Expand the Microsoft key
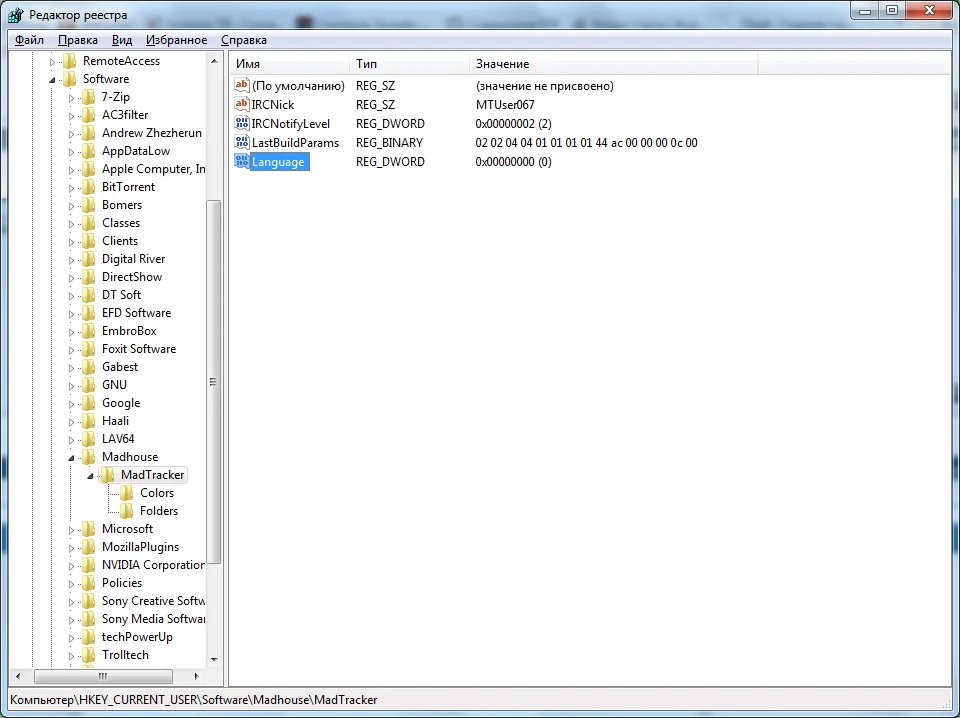The image size is (960, 718). 72,529
